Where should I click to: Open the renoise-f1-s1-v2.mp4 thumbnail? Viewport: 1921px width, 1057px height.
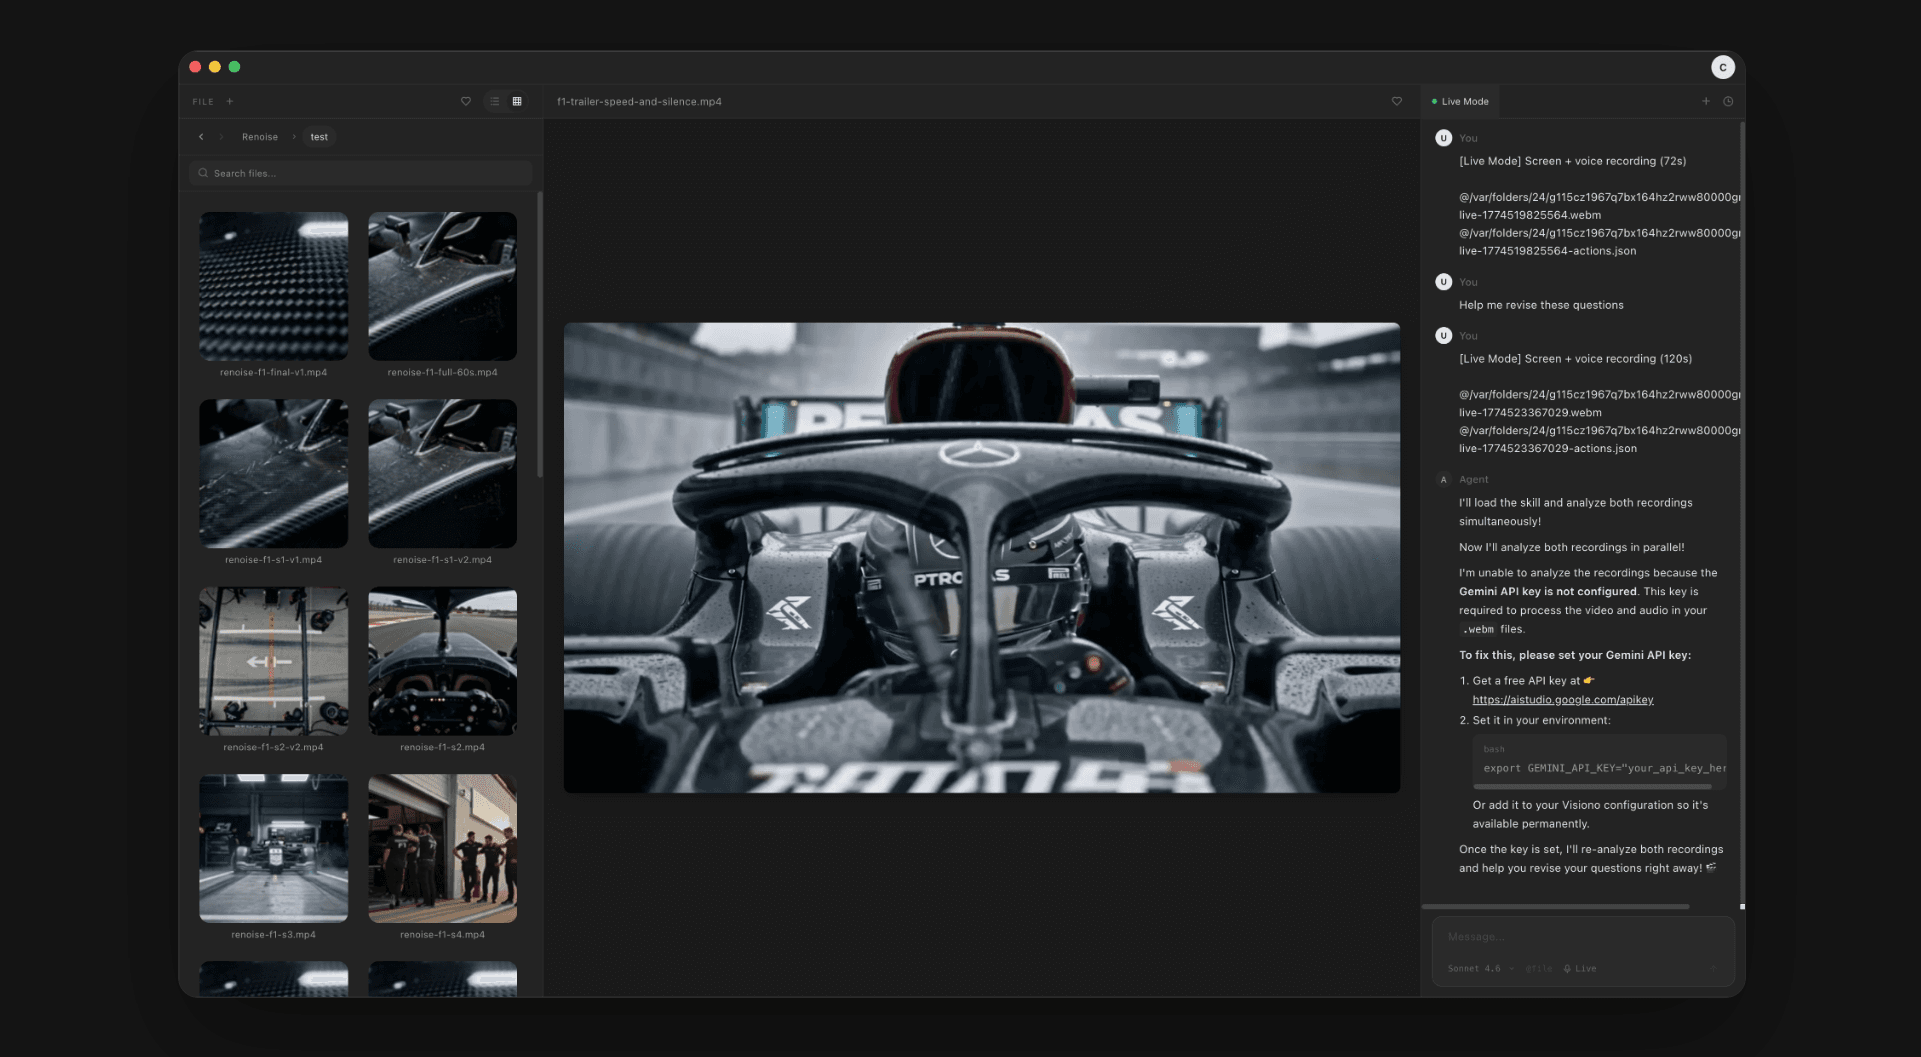443,474
